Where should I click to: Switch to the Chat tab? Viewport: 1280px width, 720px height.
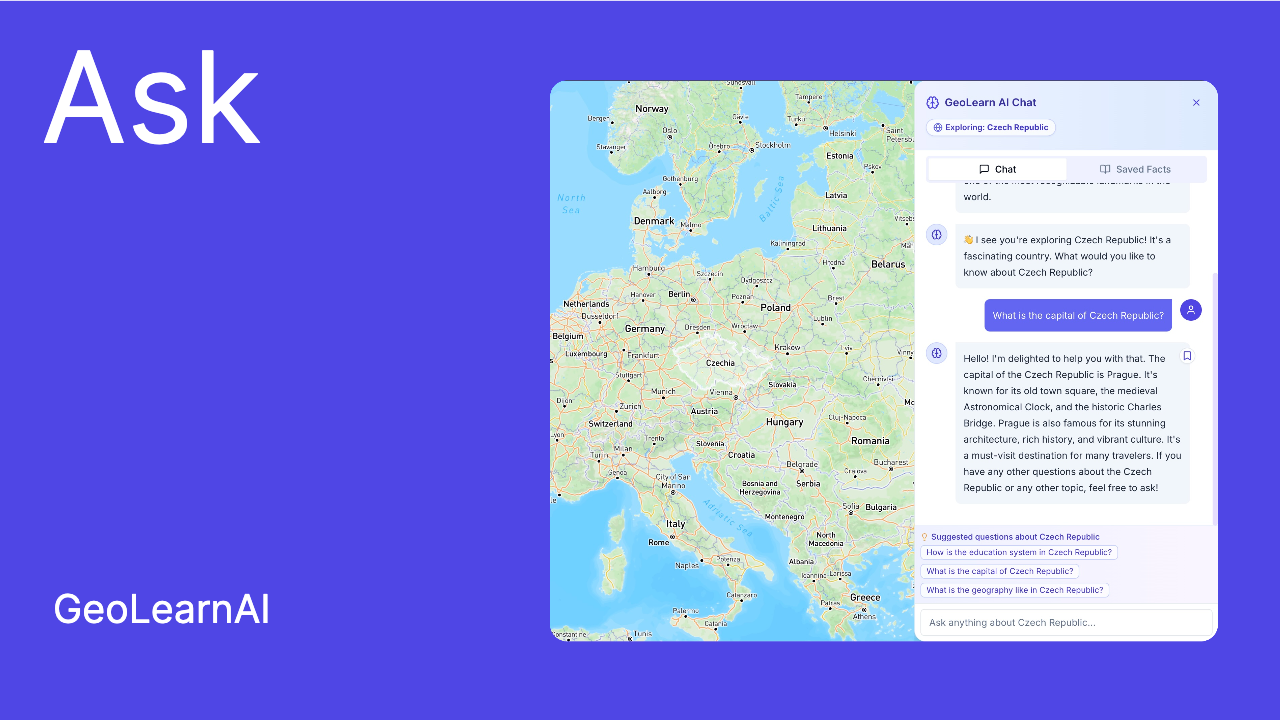[997, 170]
